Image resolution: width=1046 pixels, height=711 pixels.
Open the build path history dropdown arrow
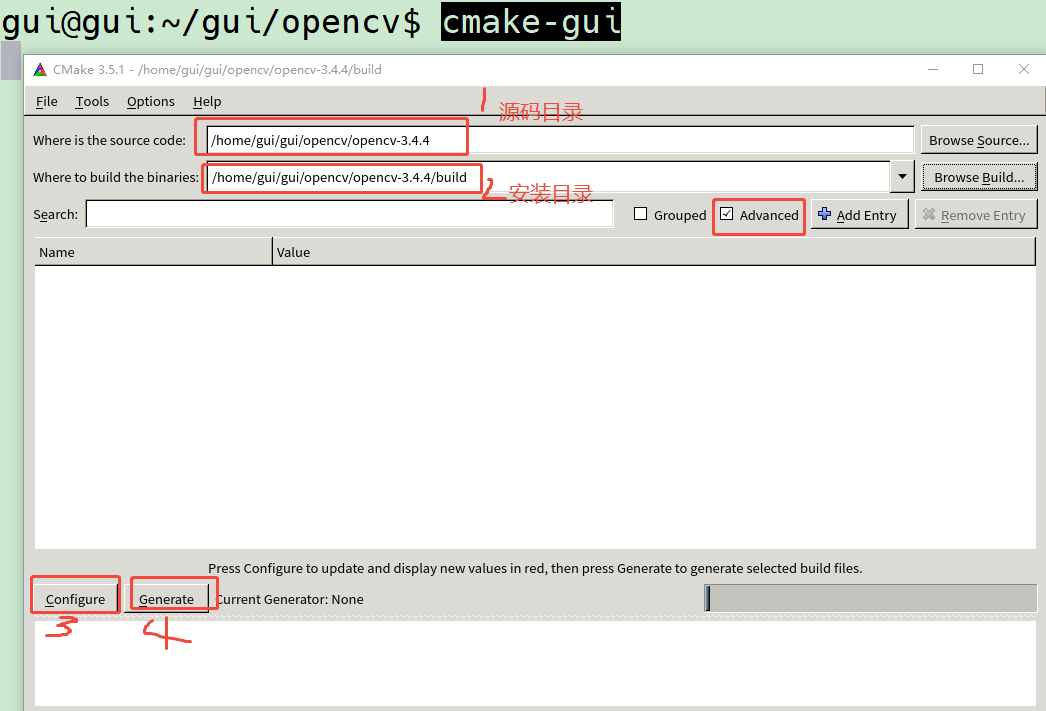(901, 176)
